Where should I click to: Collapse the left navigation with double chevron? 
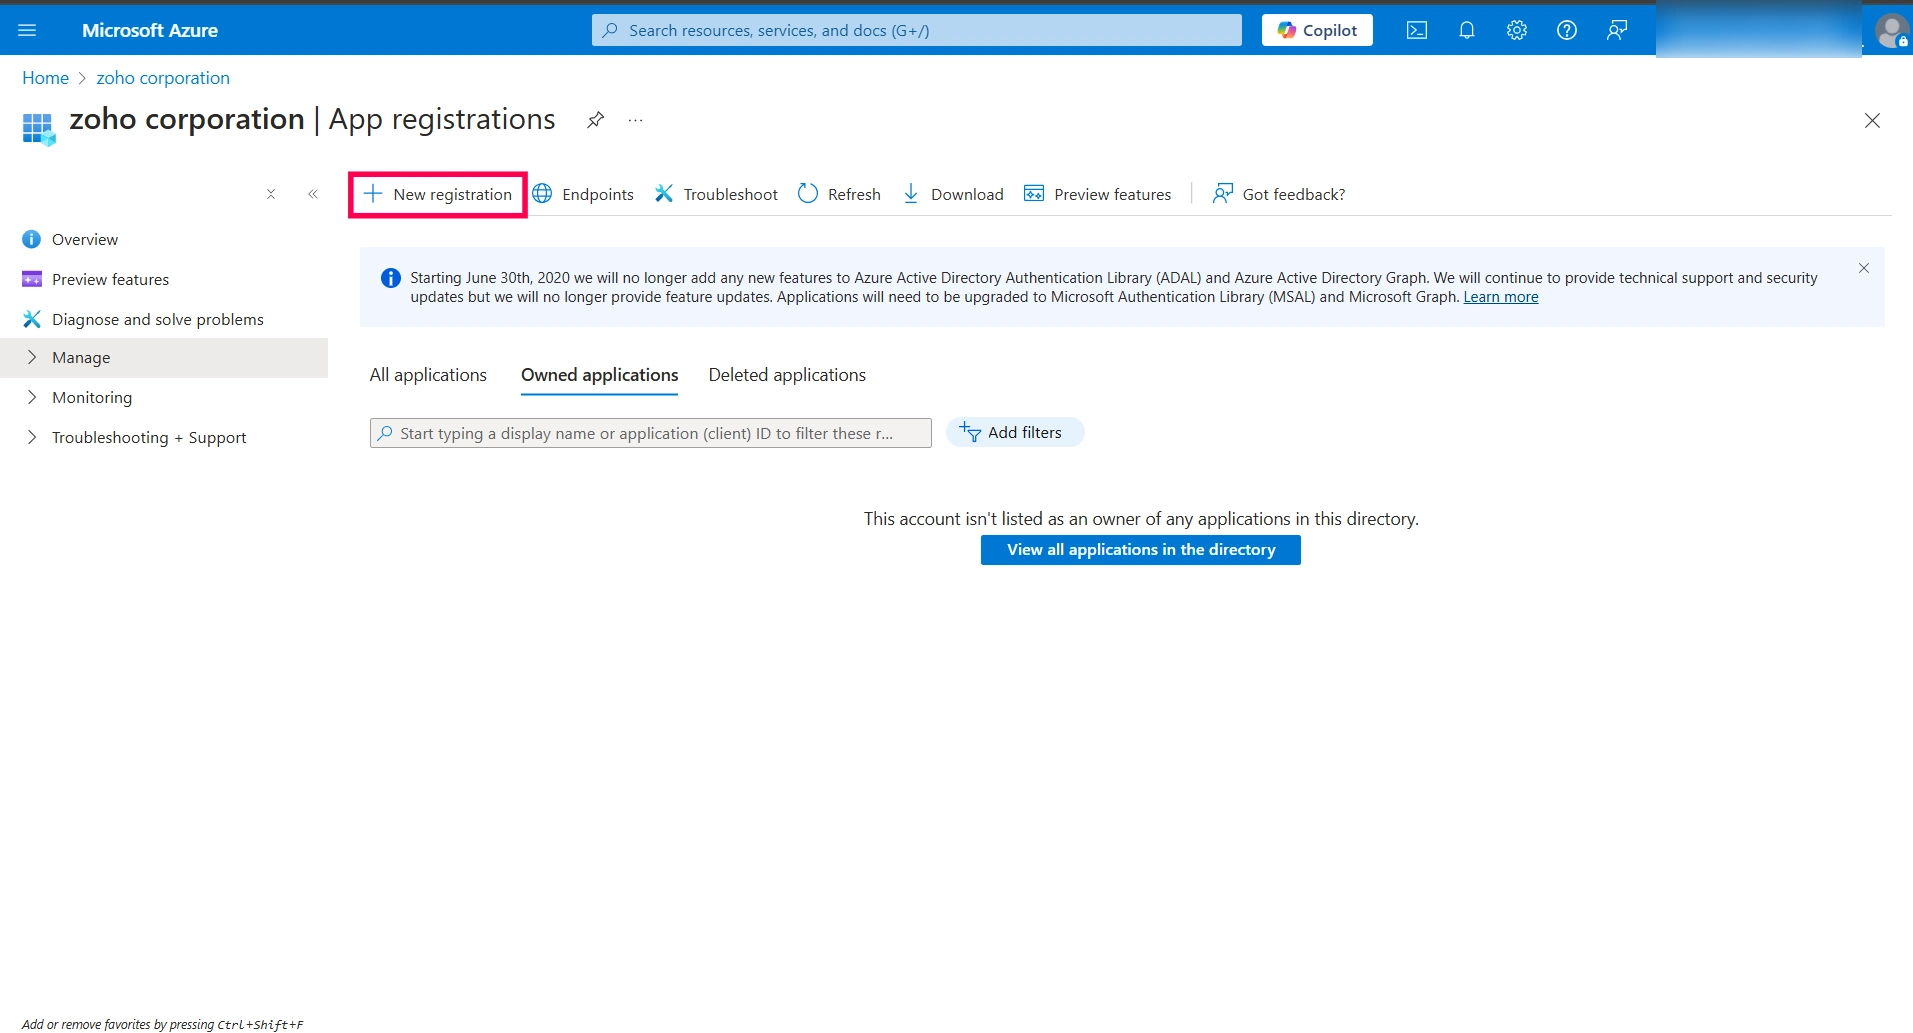[x=313, y=194]
